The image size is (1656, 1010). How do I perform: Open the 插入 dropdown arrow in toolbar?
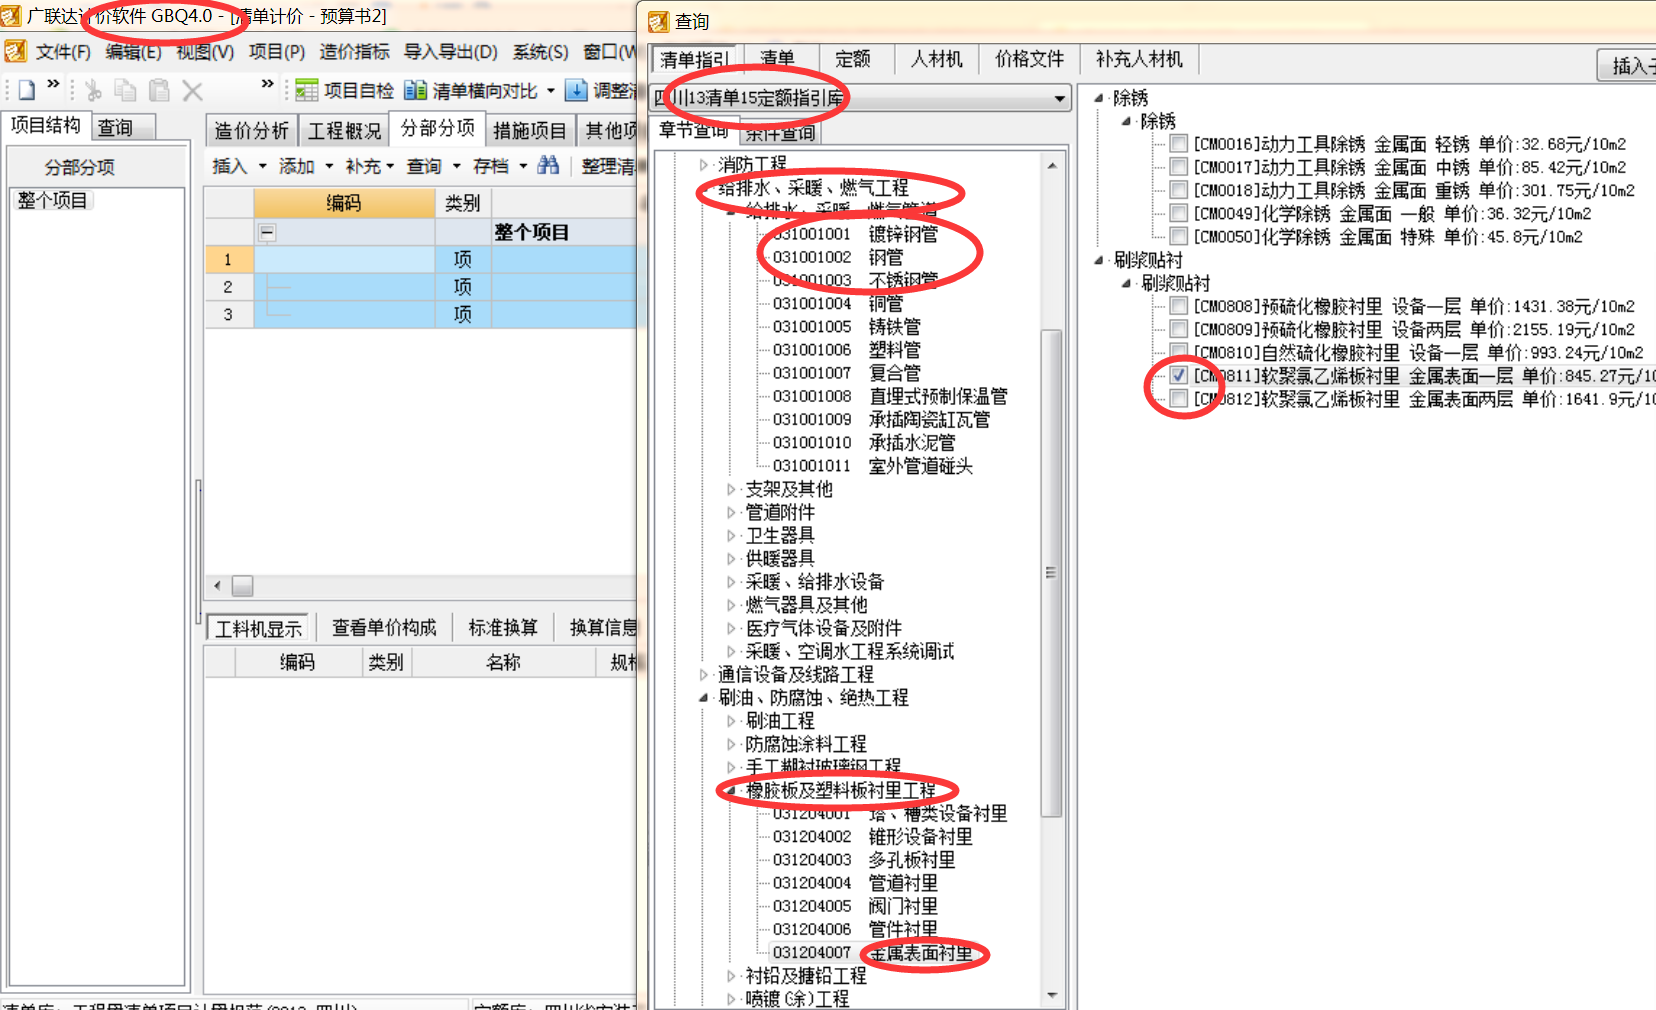point(263,166)
